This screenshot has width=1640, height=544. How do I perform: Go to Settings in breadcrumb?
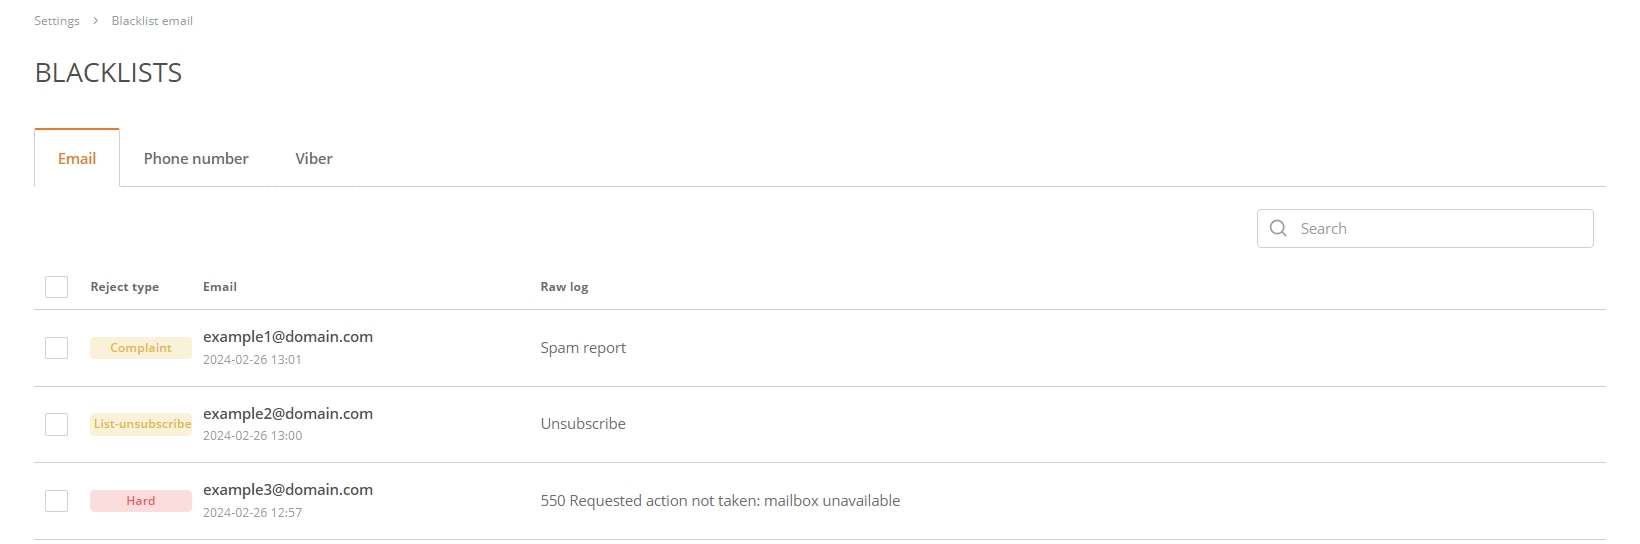(x=57, y=20)
